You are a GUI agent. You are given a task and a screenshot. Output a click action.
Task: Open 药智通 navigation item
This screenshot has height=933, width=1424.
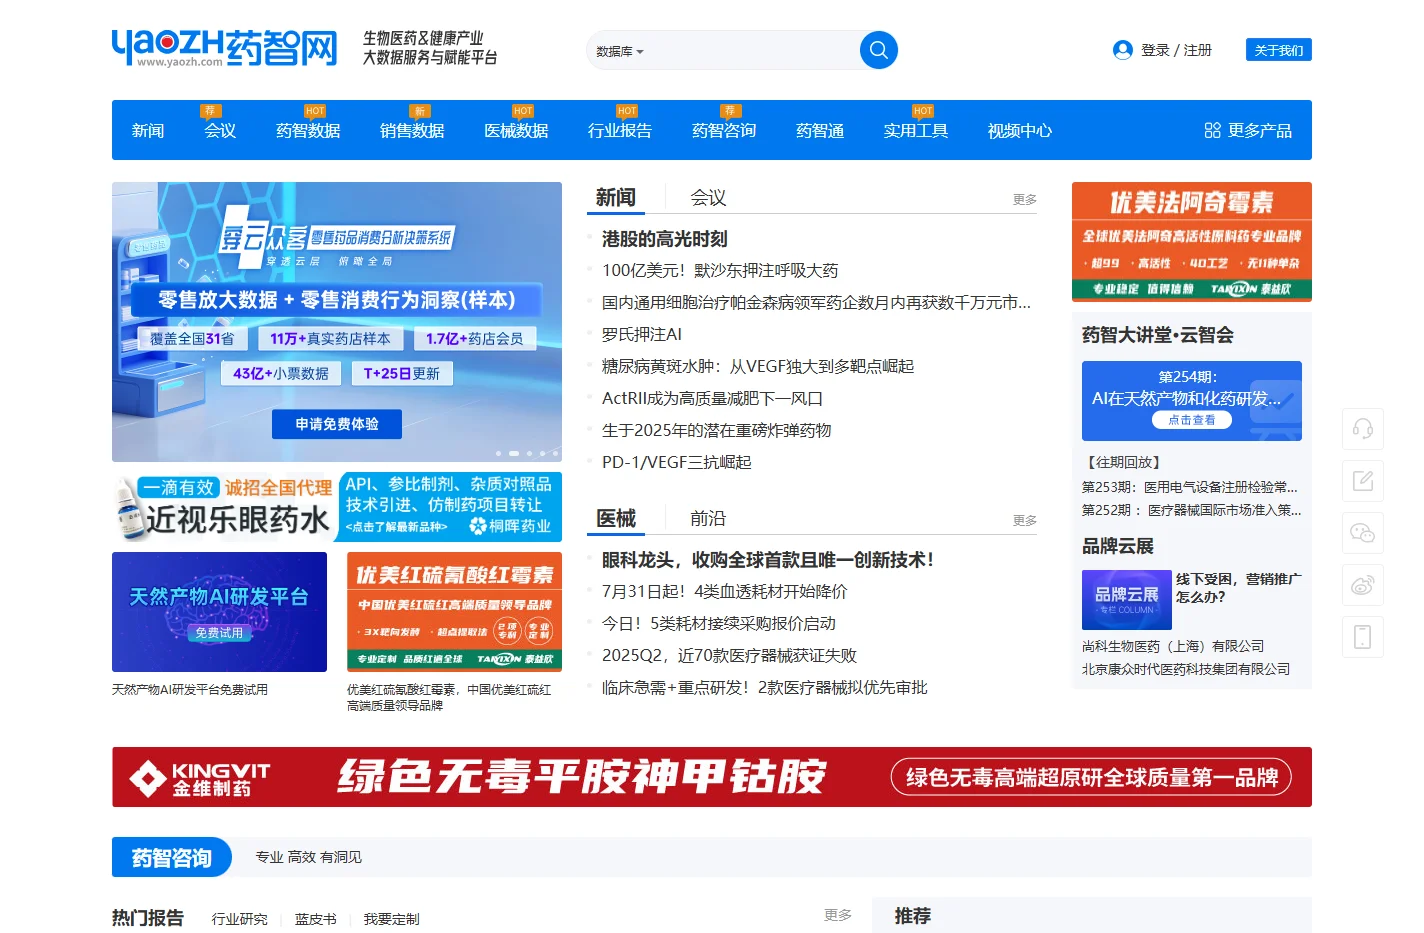820,131
